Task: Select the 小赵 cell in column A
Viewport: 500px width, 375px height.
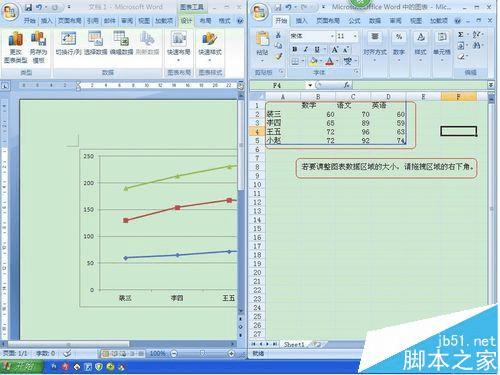Action: click(282, 141)
